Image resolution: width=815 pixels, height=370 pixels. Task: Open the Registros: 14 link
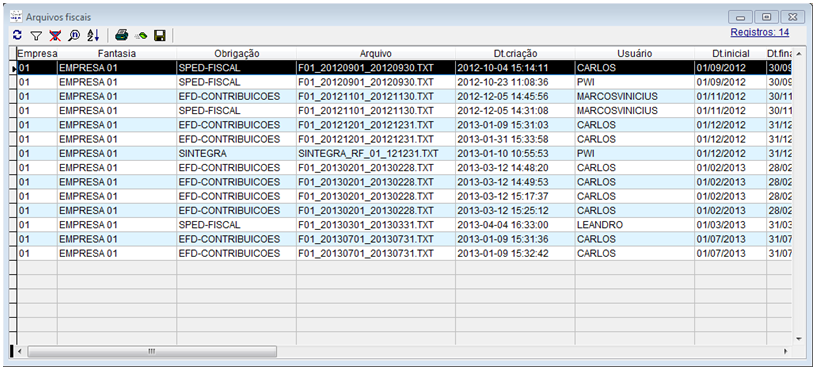(x=759, y=32)
